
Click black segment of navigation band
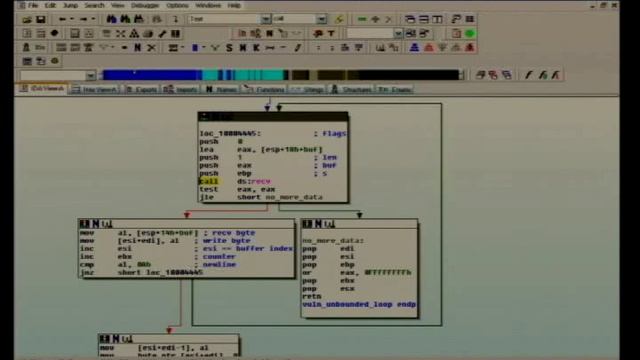pos(408,75)
